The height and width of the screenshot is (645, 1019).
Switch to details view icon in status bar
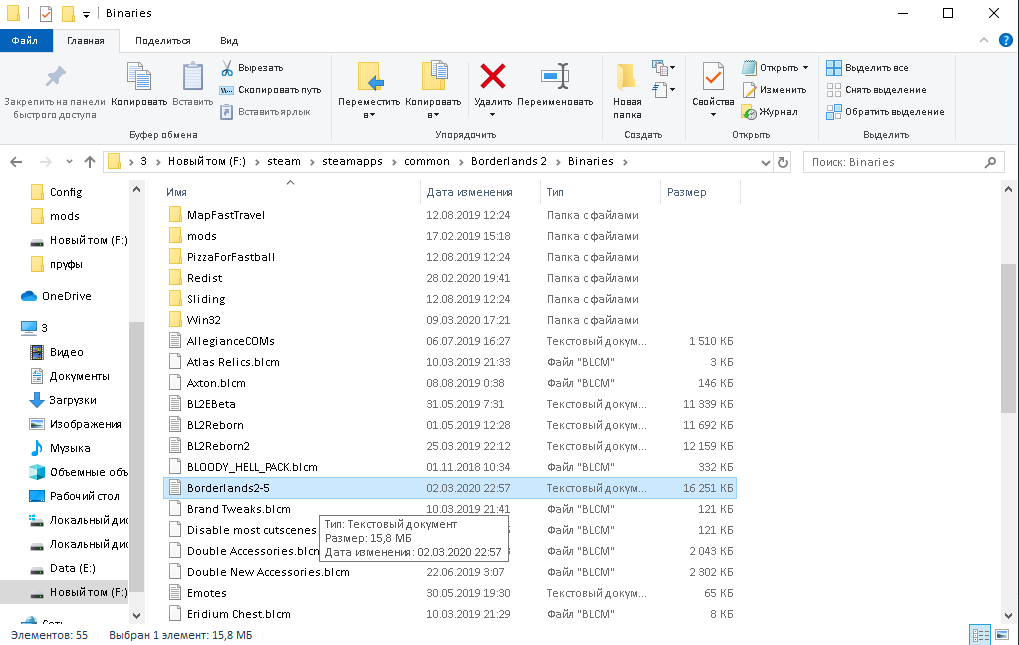tap(980, 635)
